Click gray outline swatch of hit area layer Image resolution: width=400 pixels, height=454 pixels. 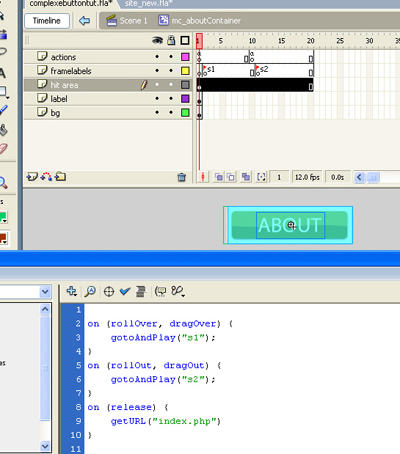185,85
